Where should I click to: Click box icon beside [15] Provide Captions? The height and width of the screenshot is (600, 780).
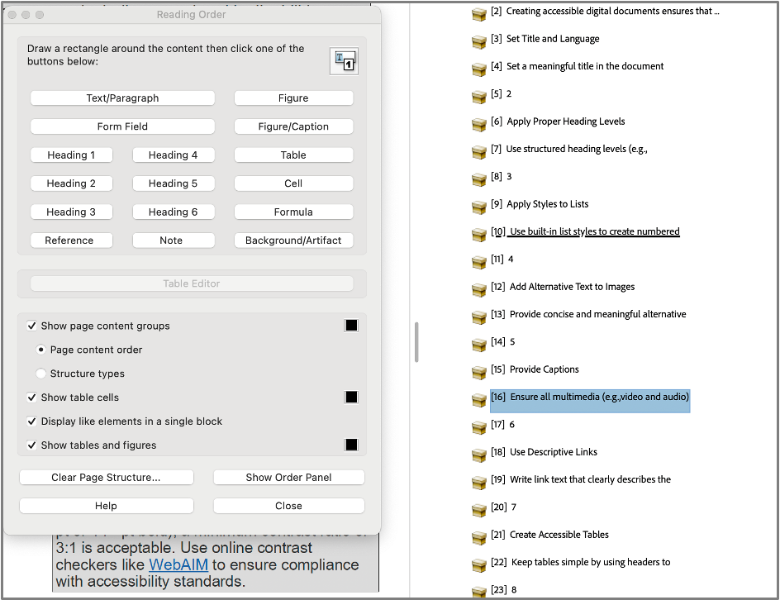click(x=479, y=373)
